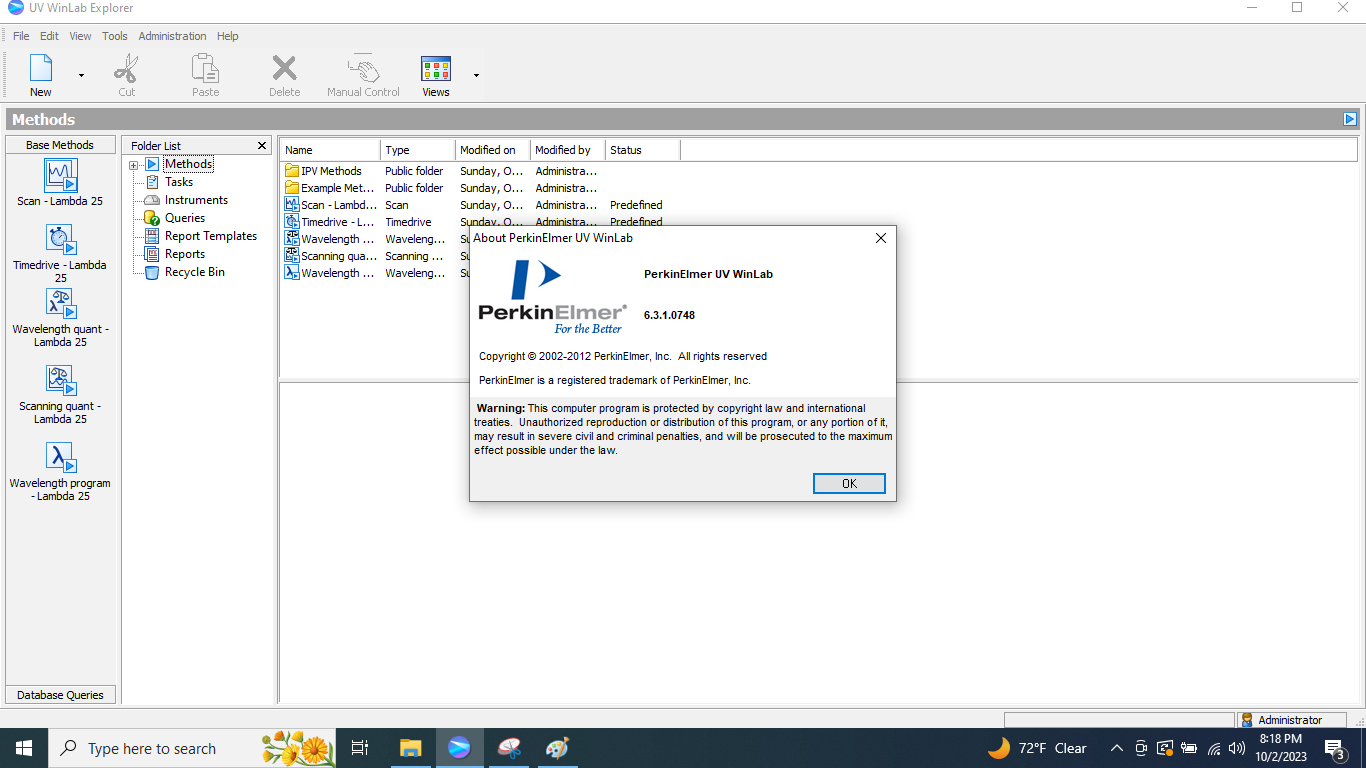The image size is (1366, 768).
Task: Select Recycle Bin in the folder tree
Action: coord(195,272)
